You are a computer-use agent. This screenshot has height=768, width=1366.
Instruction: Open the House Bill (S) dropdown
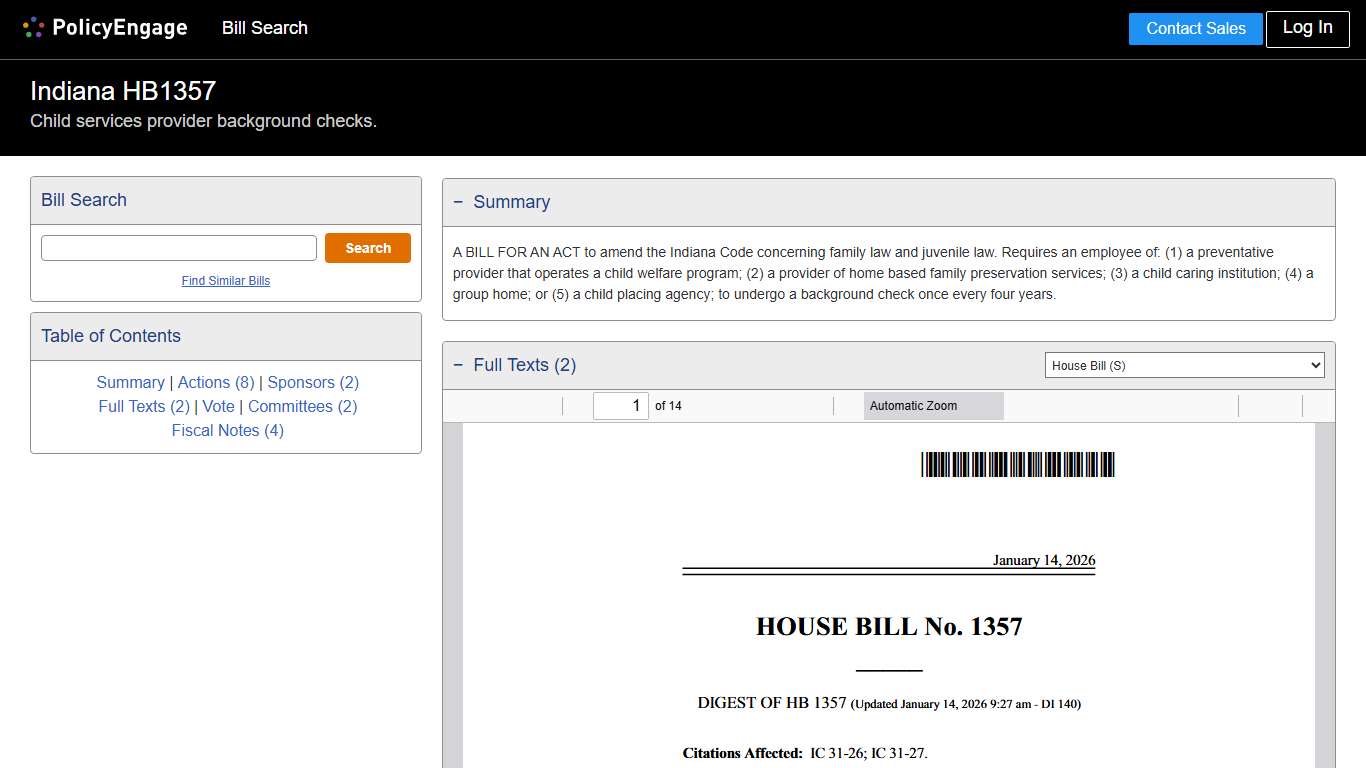[1184, 365]
